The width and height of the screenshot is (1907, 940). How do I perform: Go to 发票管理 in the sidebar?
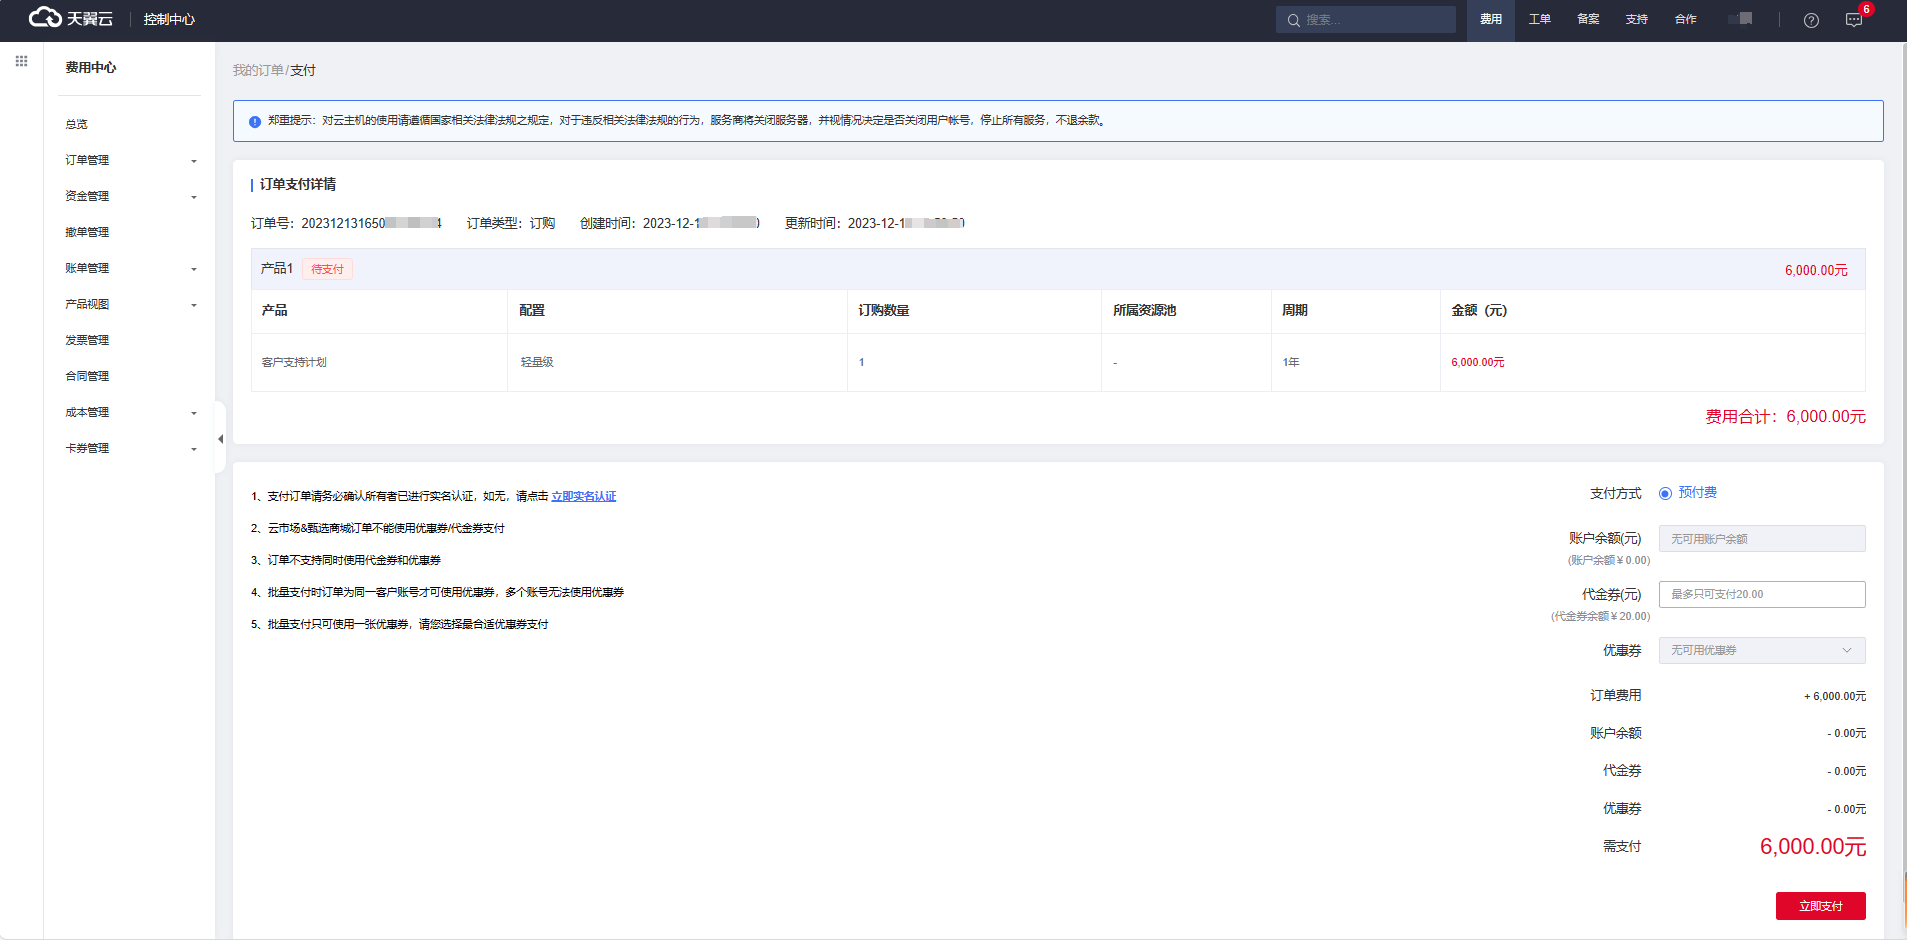(x=88, y=340)
